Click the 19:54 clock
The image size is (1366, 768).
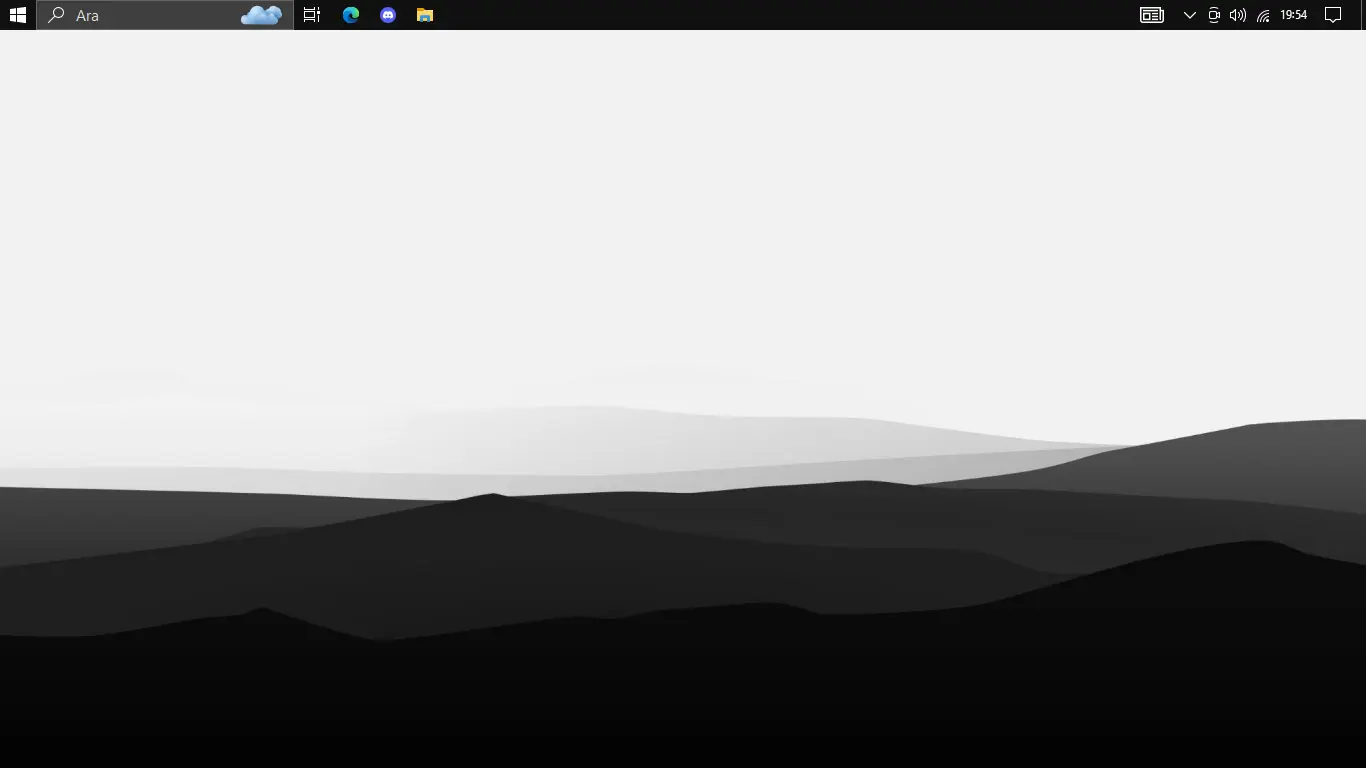(x=1294, y=15)
